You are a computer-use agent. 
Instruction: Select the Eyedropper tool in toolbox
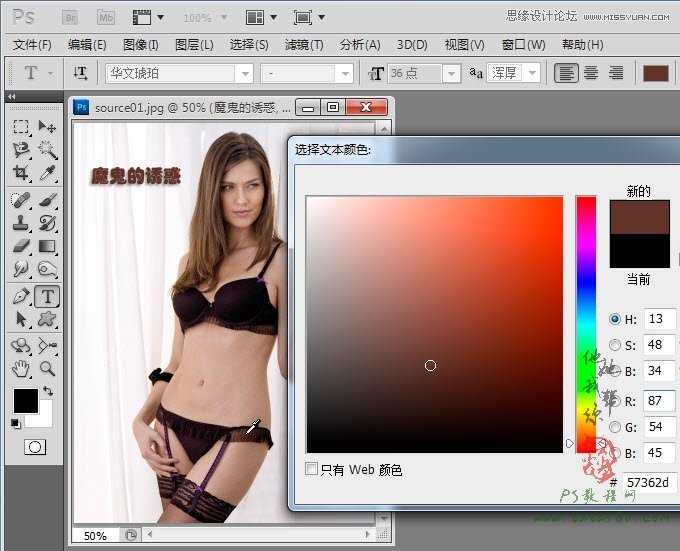coord(47,173)
